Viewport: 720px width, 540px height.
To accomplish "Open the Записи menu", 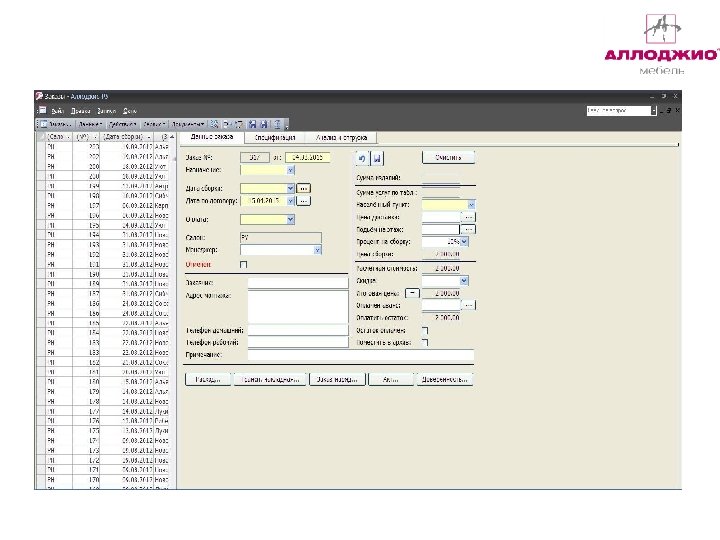I will (x=107, y=111).
